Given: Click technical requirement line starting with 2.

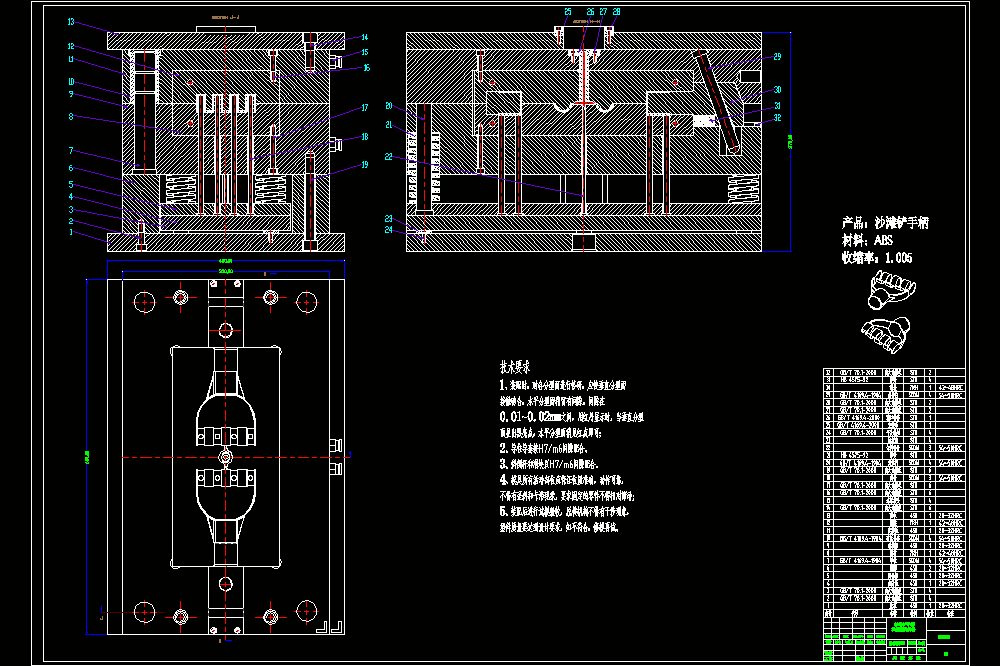Looking at the screenshot, I should coord(543,448).
